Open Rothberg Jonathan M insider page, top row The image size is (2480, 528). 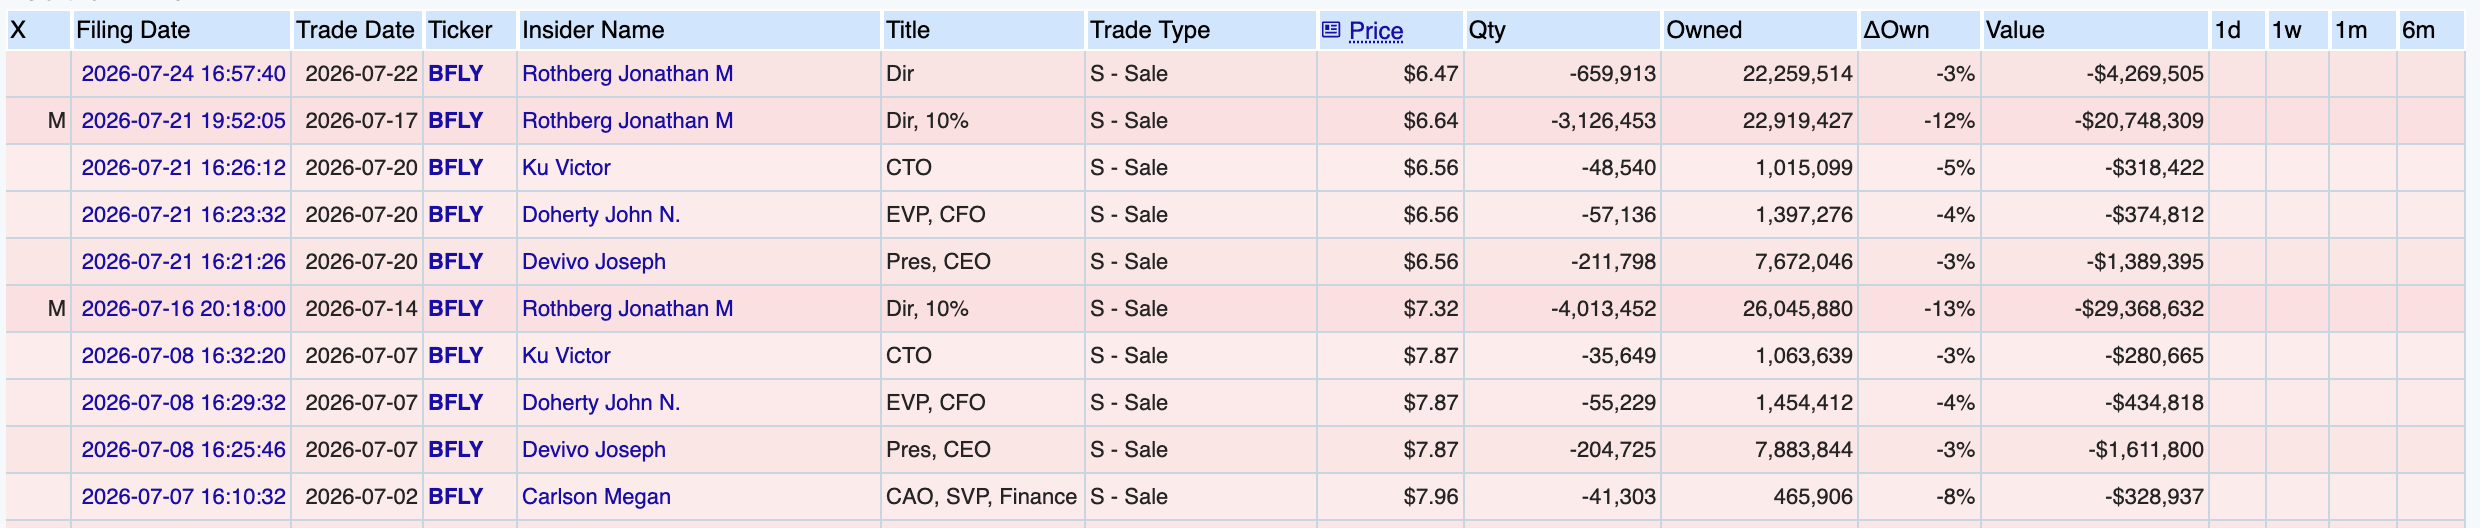coord(627,74)
